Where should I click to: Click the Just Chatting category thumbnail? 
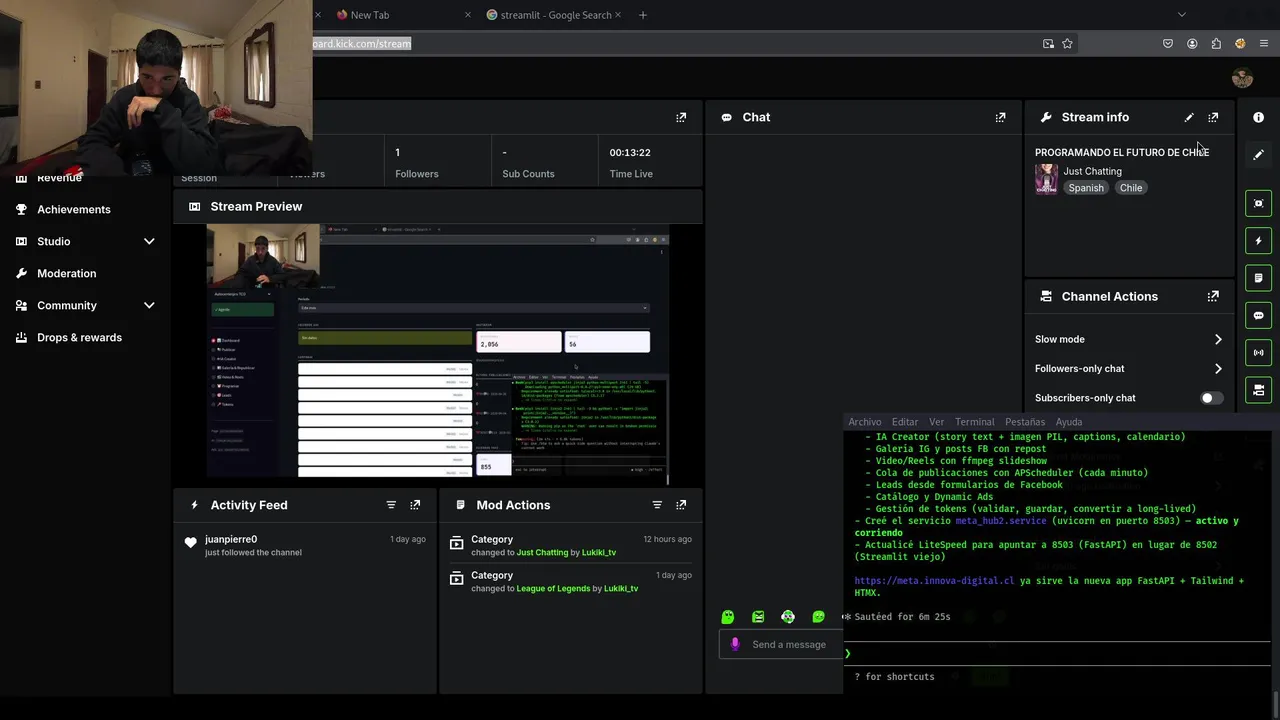(1046, 179)
